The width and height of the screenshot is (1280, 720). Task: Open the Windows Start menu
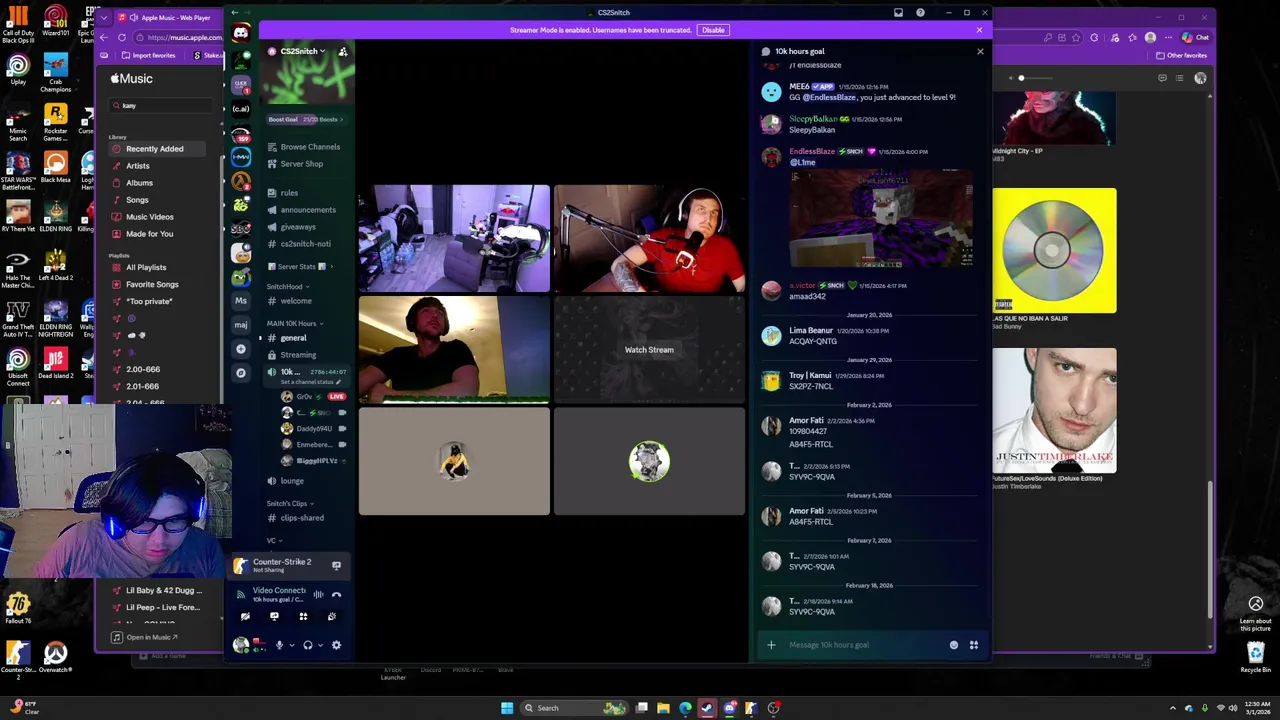[507, 708]
